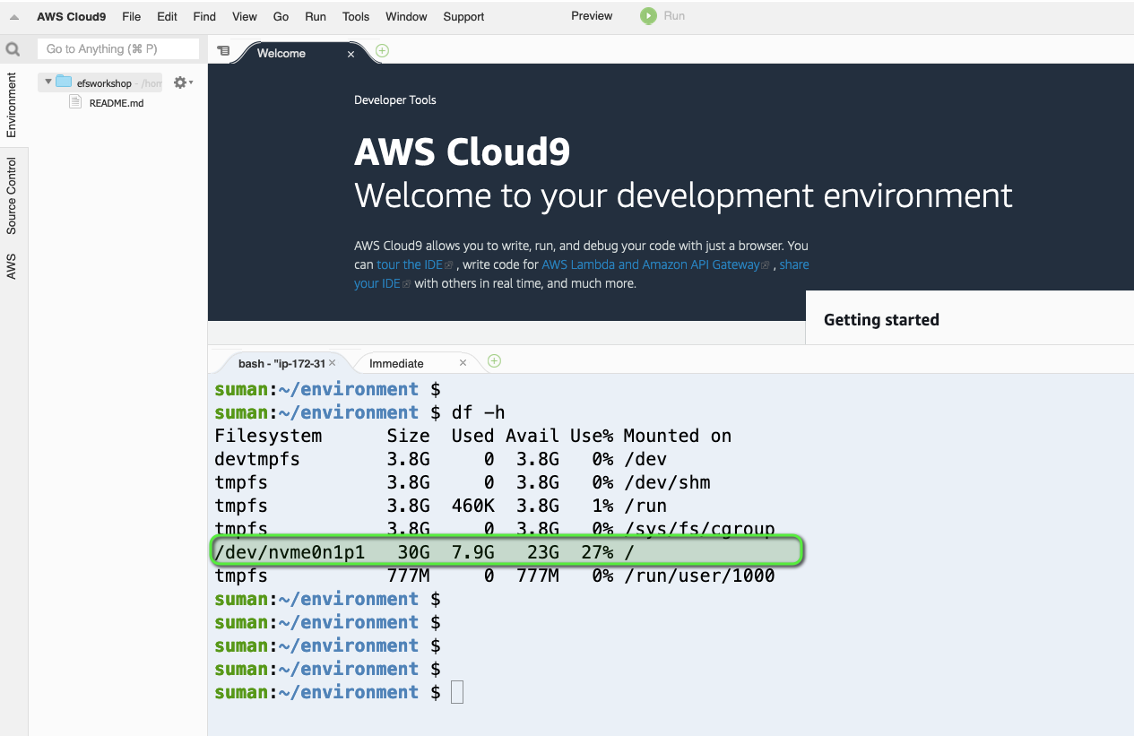Click the /dev/shm mount path

tap(667, 482)
